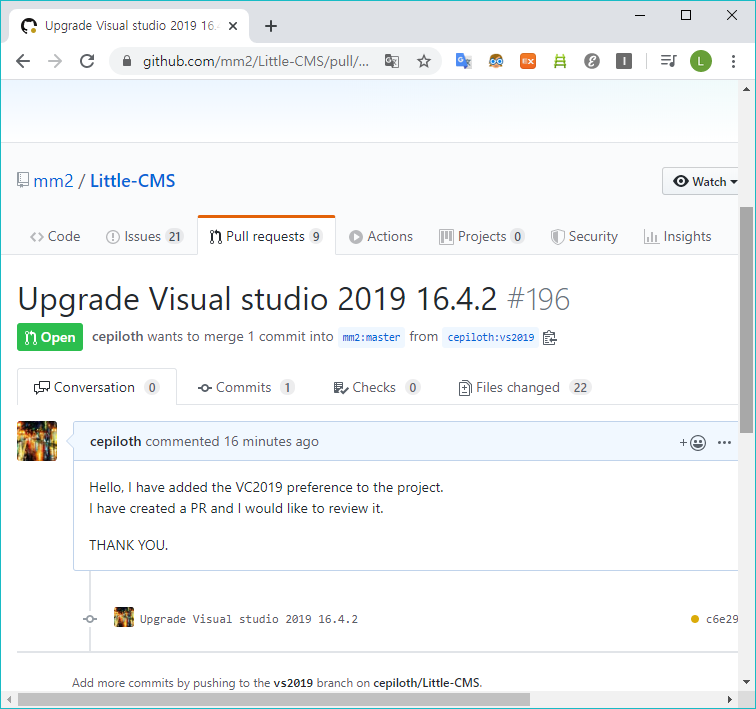Viewport: 756px width, 709px height.
Task: Click the browser forward arrow
Action: (55, 61)
